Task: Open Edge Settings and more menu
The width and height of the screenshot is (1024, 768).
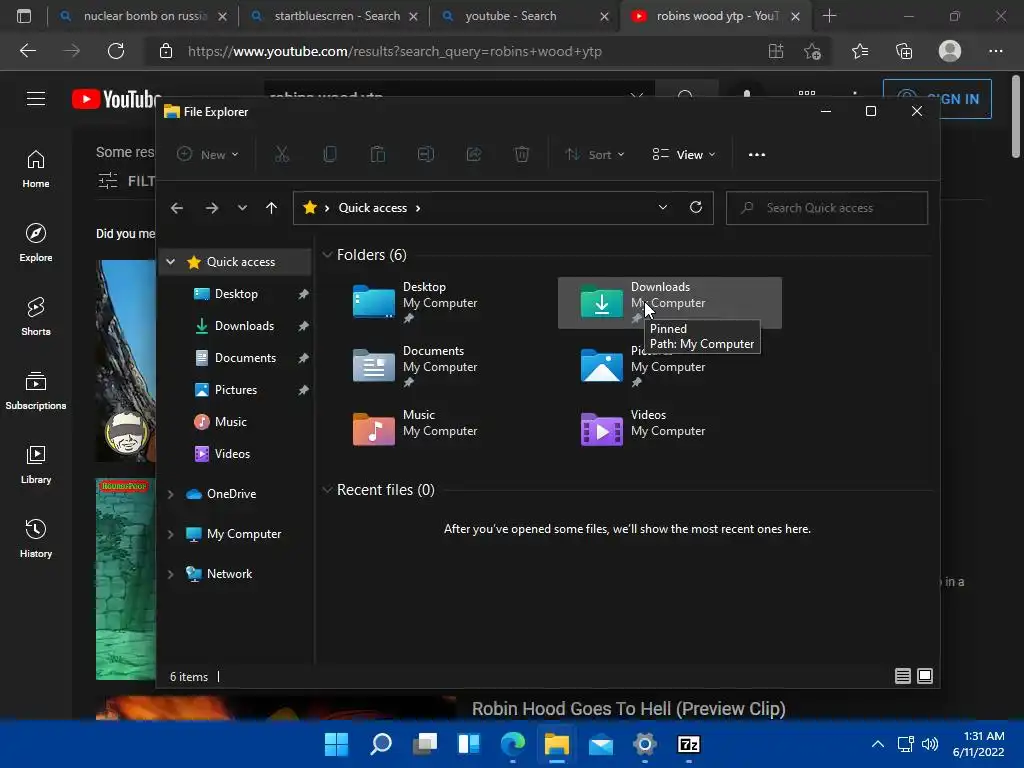Action: [x=996, y=51]
